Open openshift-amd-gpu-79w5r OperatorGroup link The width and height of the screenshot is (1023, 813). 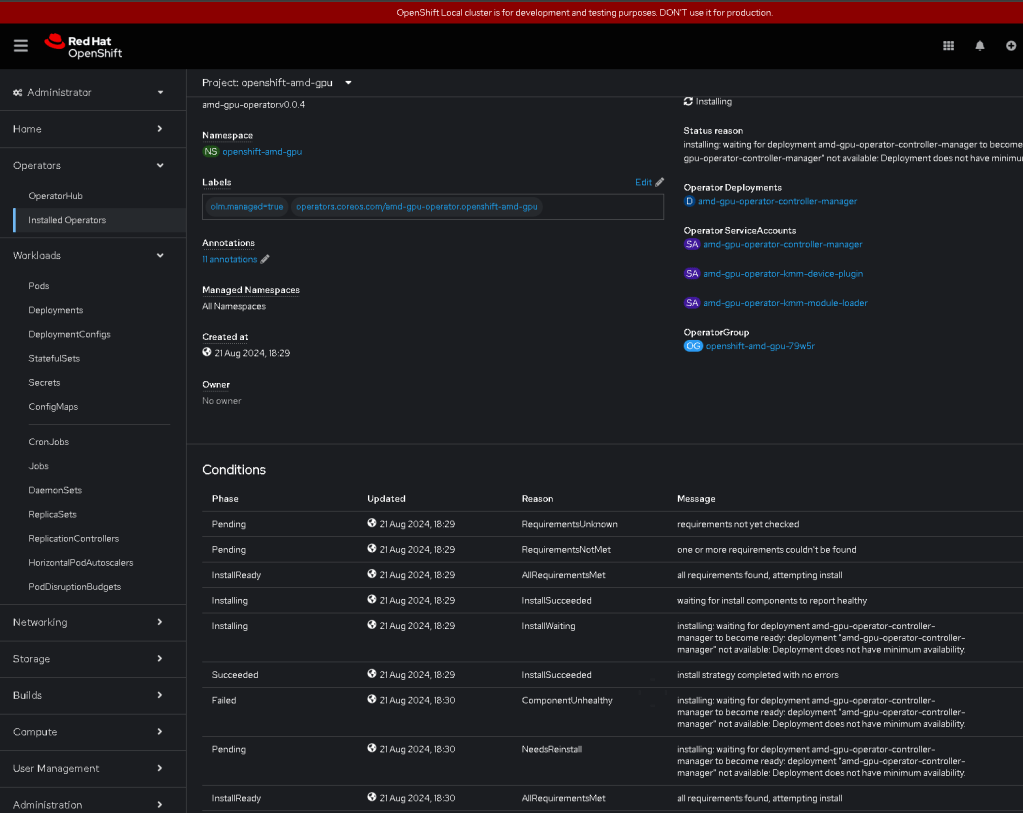coord(760,346)
